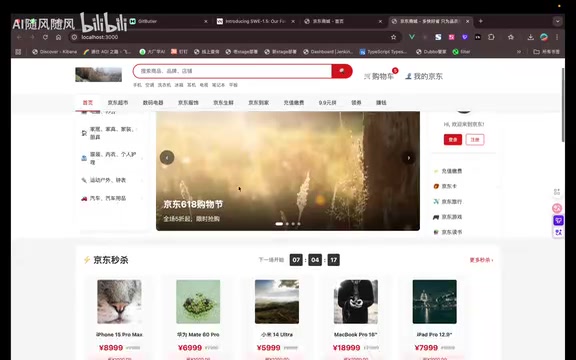Open the green V browser extension
This screenshot has width=576, height=360.
point(412,37)
